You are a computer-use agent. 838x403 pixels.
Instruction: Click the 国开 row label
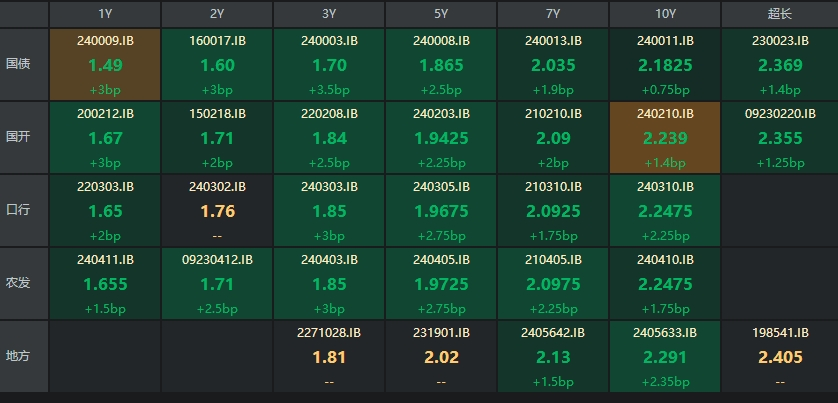(24, 137)
